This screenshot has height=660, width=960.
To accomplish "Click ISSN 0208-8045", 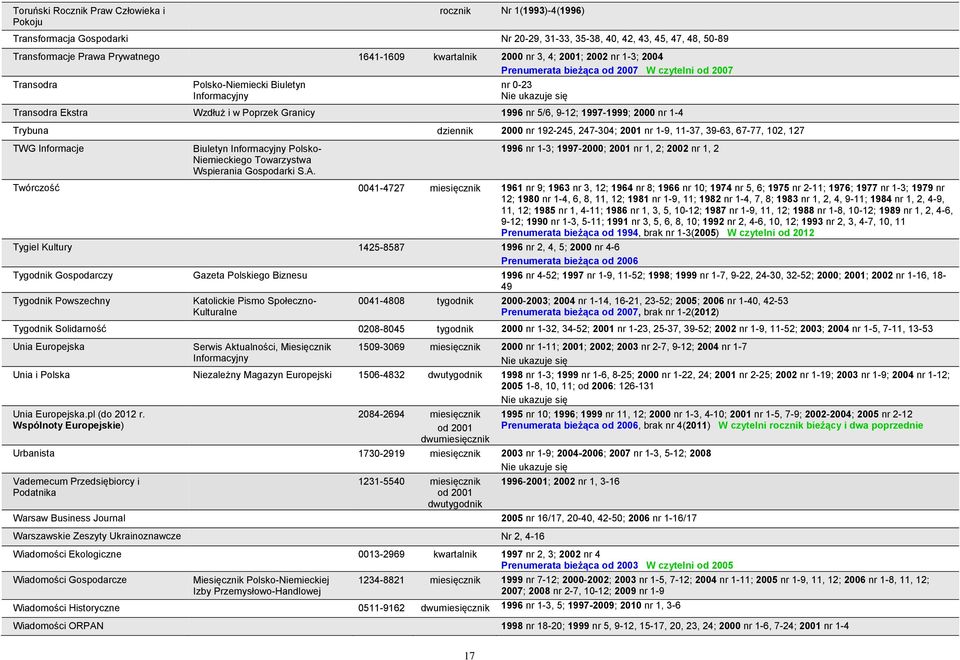I will 381,329.
